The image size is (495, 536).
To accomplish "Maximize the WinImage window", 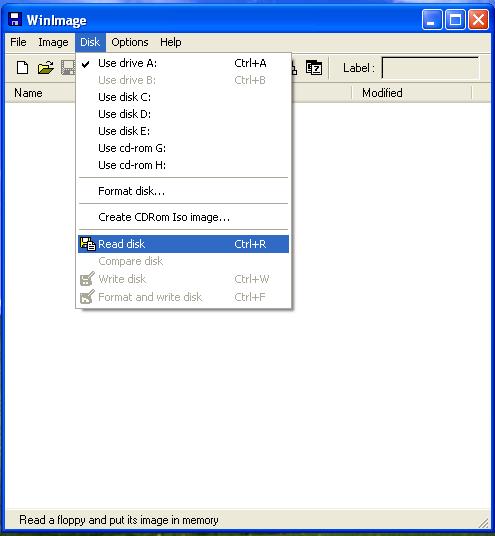I will [x=455, y=20].
